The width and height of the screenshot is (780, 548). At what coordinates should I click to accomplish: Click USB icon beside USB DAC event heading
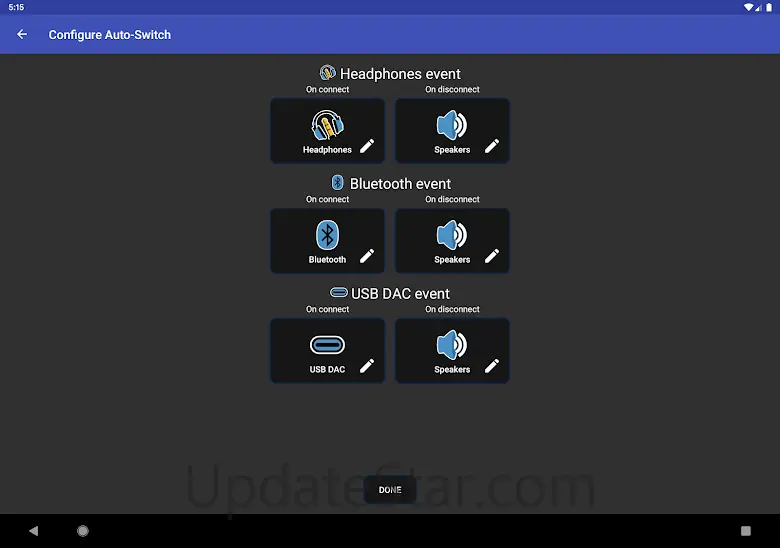tap(339, 292)
